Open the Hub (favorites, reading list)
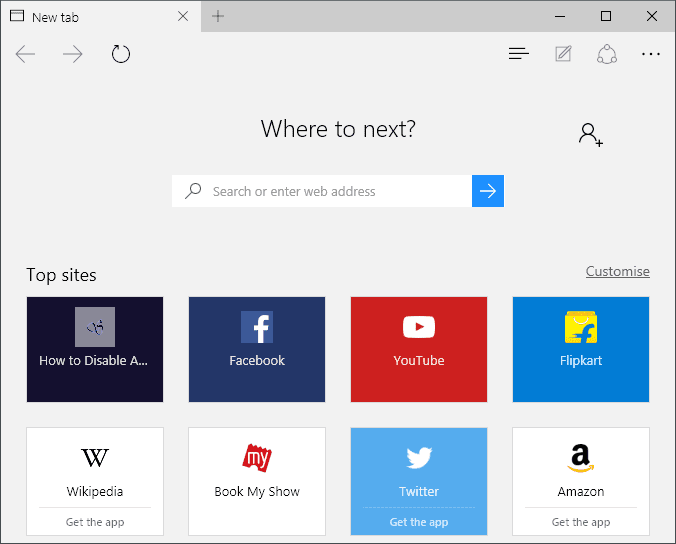 [x=519, y=53]
